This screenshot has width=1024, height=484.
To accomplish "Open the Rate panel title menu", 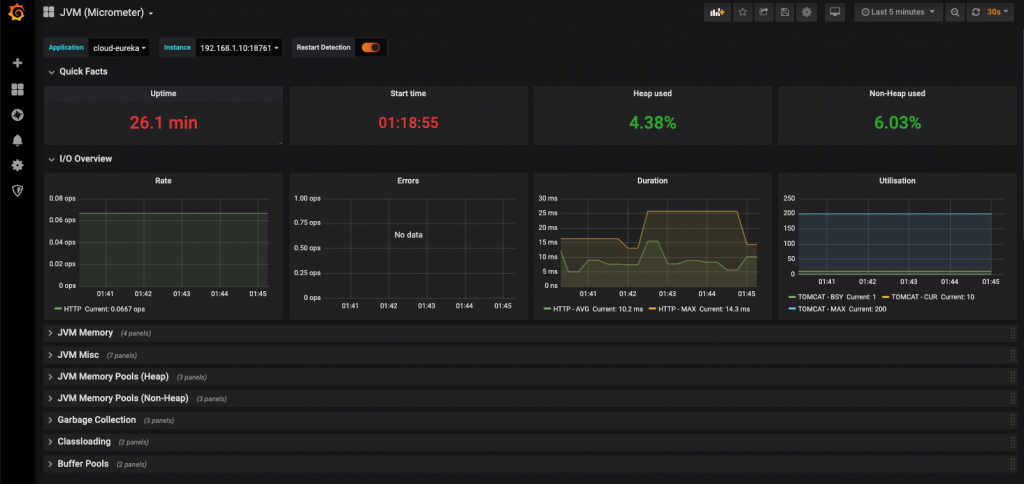I will (x=163, y=180).
